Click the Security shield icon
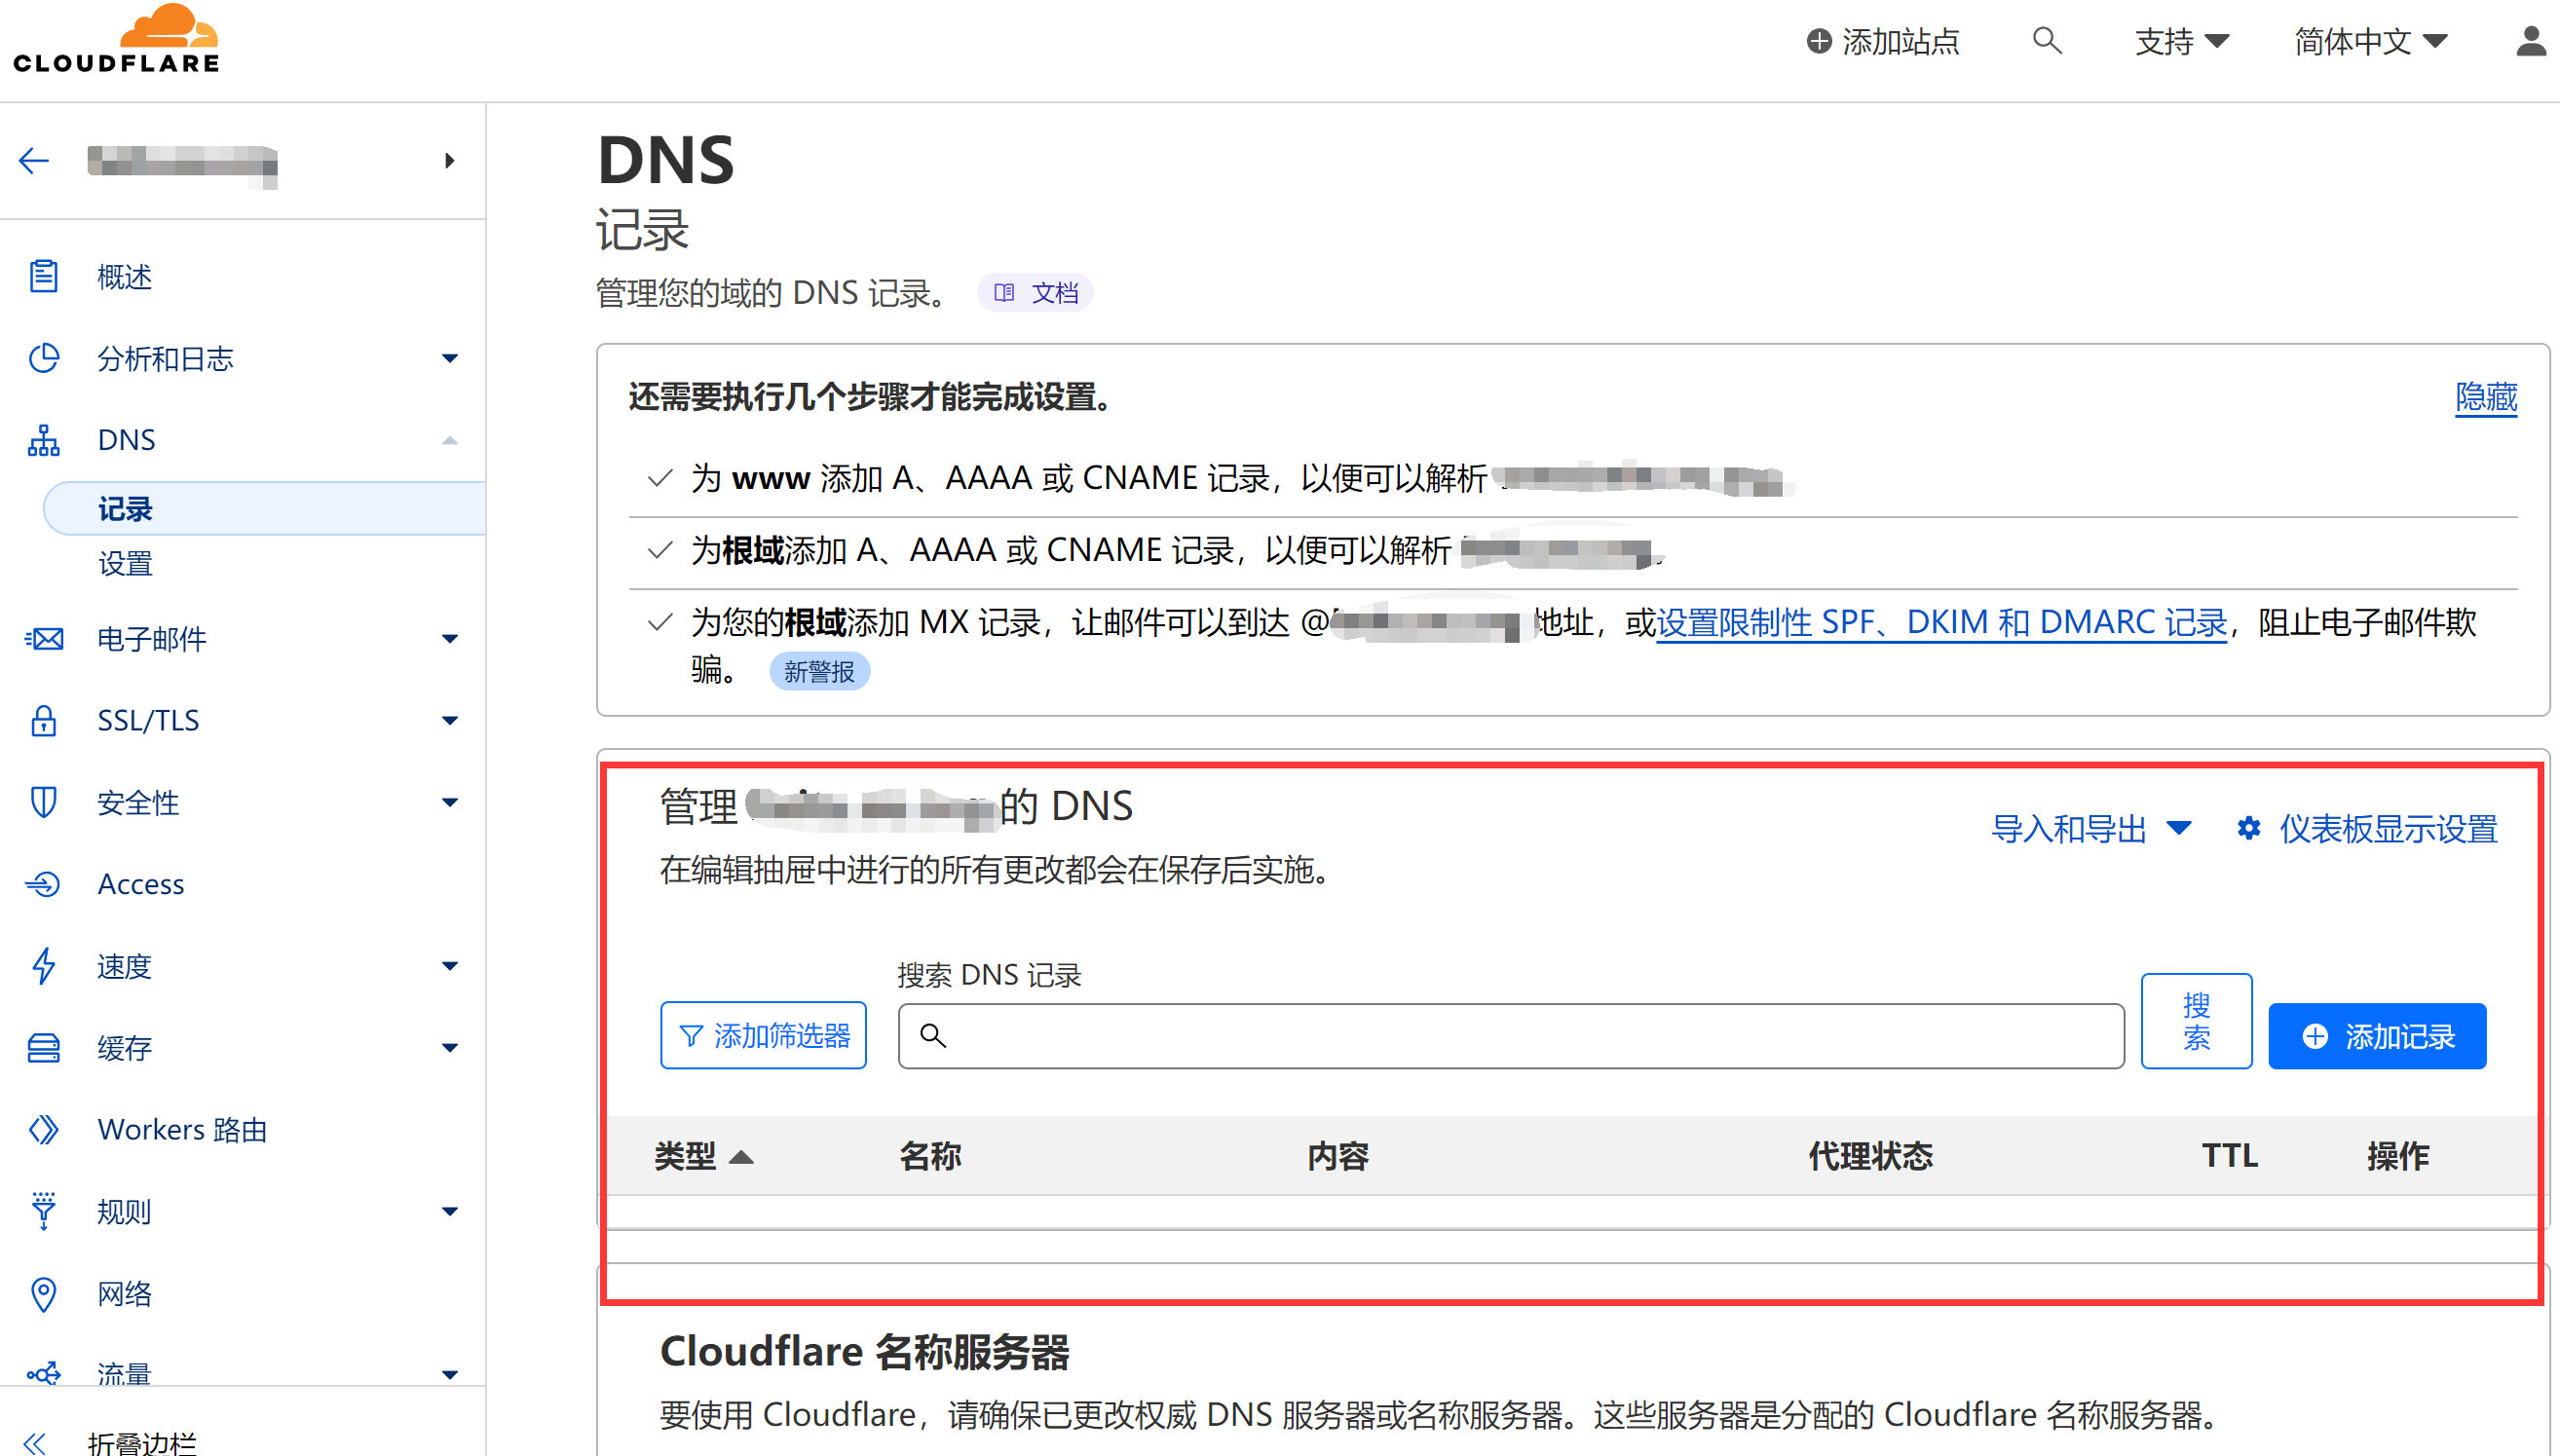The height and width of the screenshot is (1456, 2560). (x=43, y=802)
